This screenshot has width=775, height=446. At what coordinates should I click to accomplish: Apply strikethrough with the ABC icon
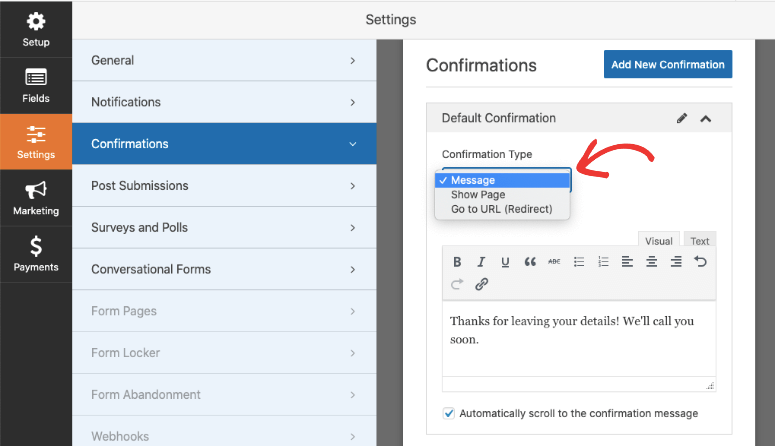click(x=554, y=262)
